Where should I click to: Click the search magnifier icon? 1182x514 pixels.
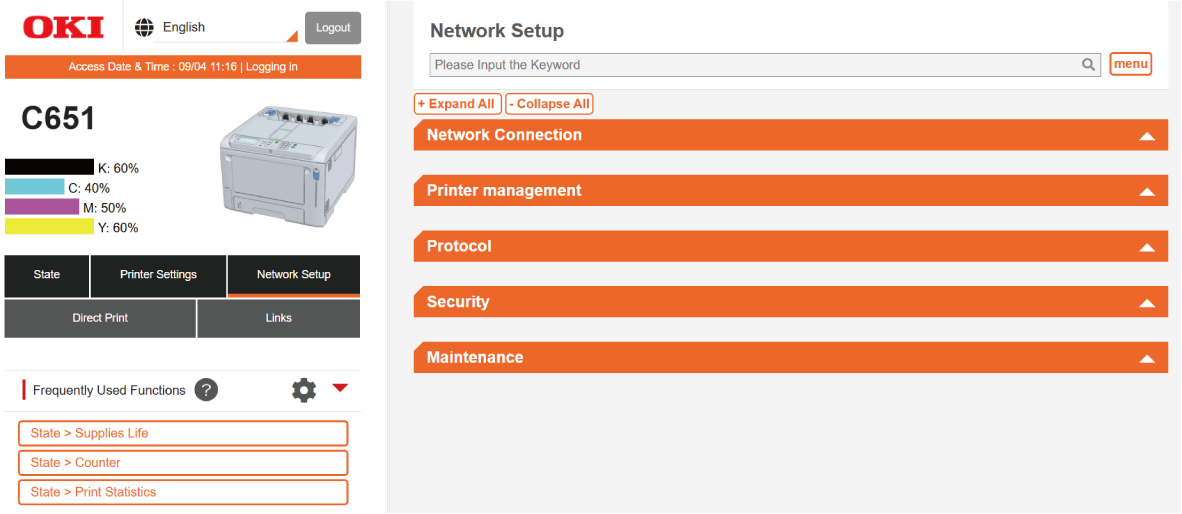1088,65
